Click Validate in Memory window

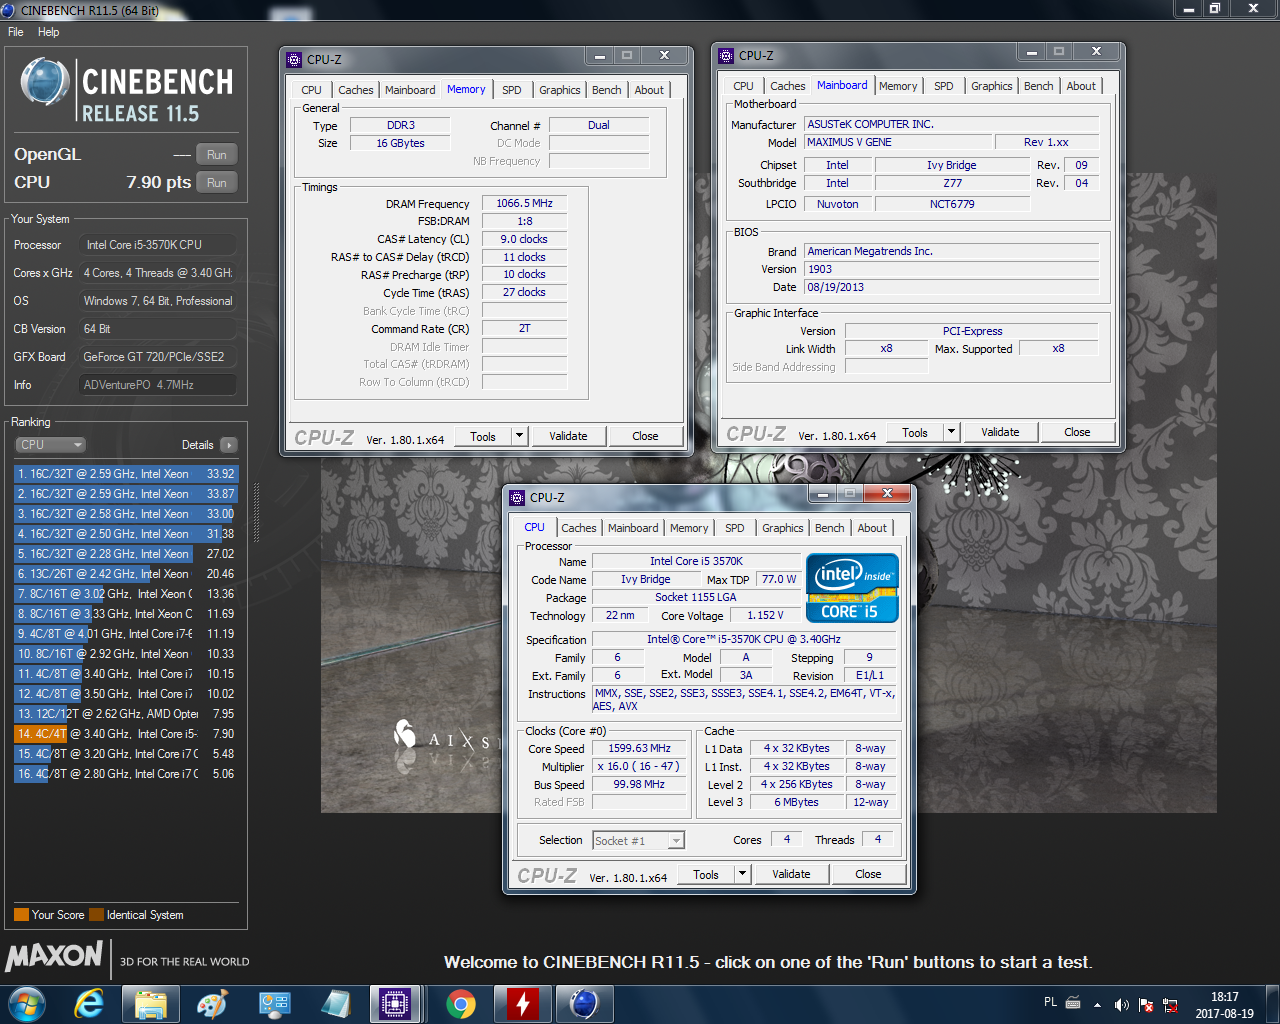coord(568,436)
